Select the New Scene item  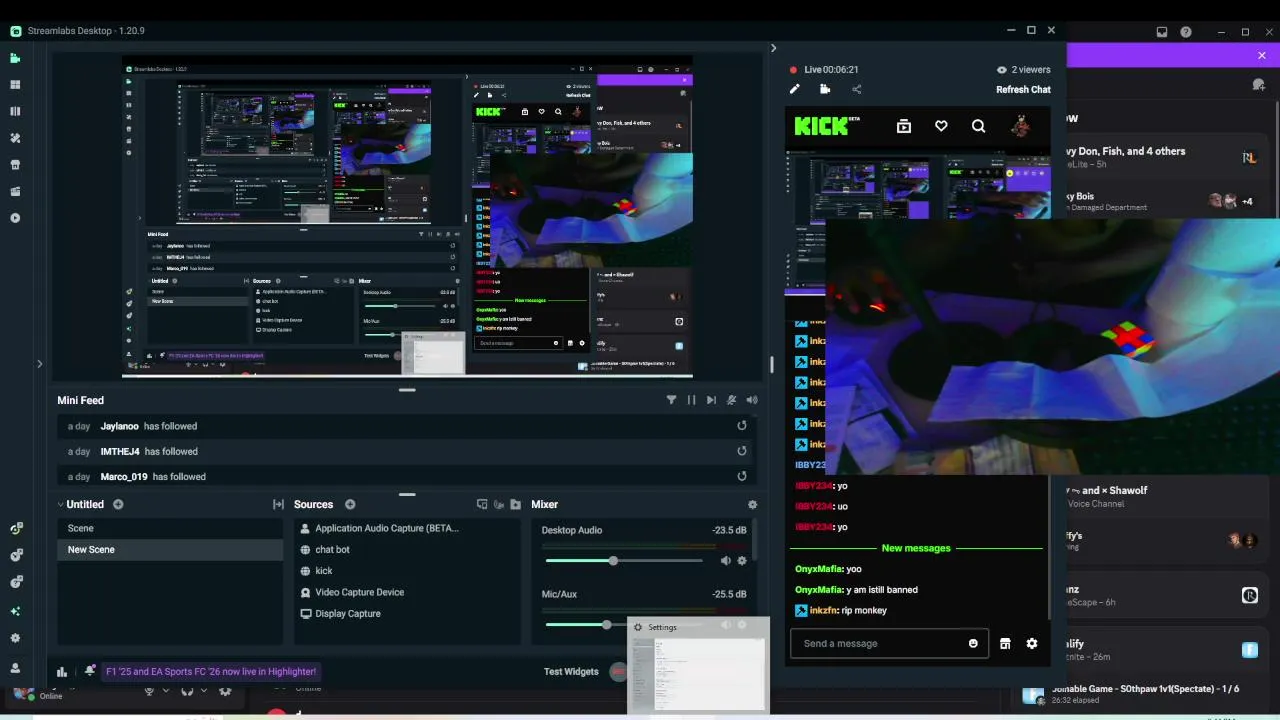pyautogui.click(x=170, y=549)
